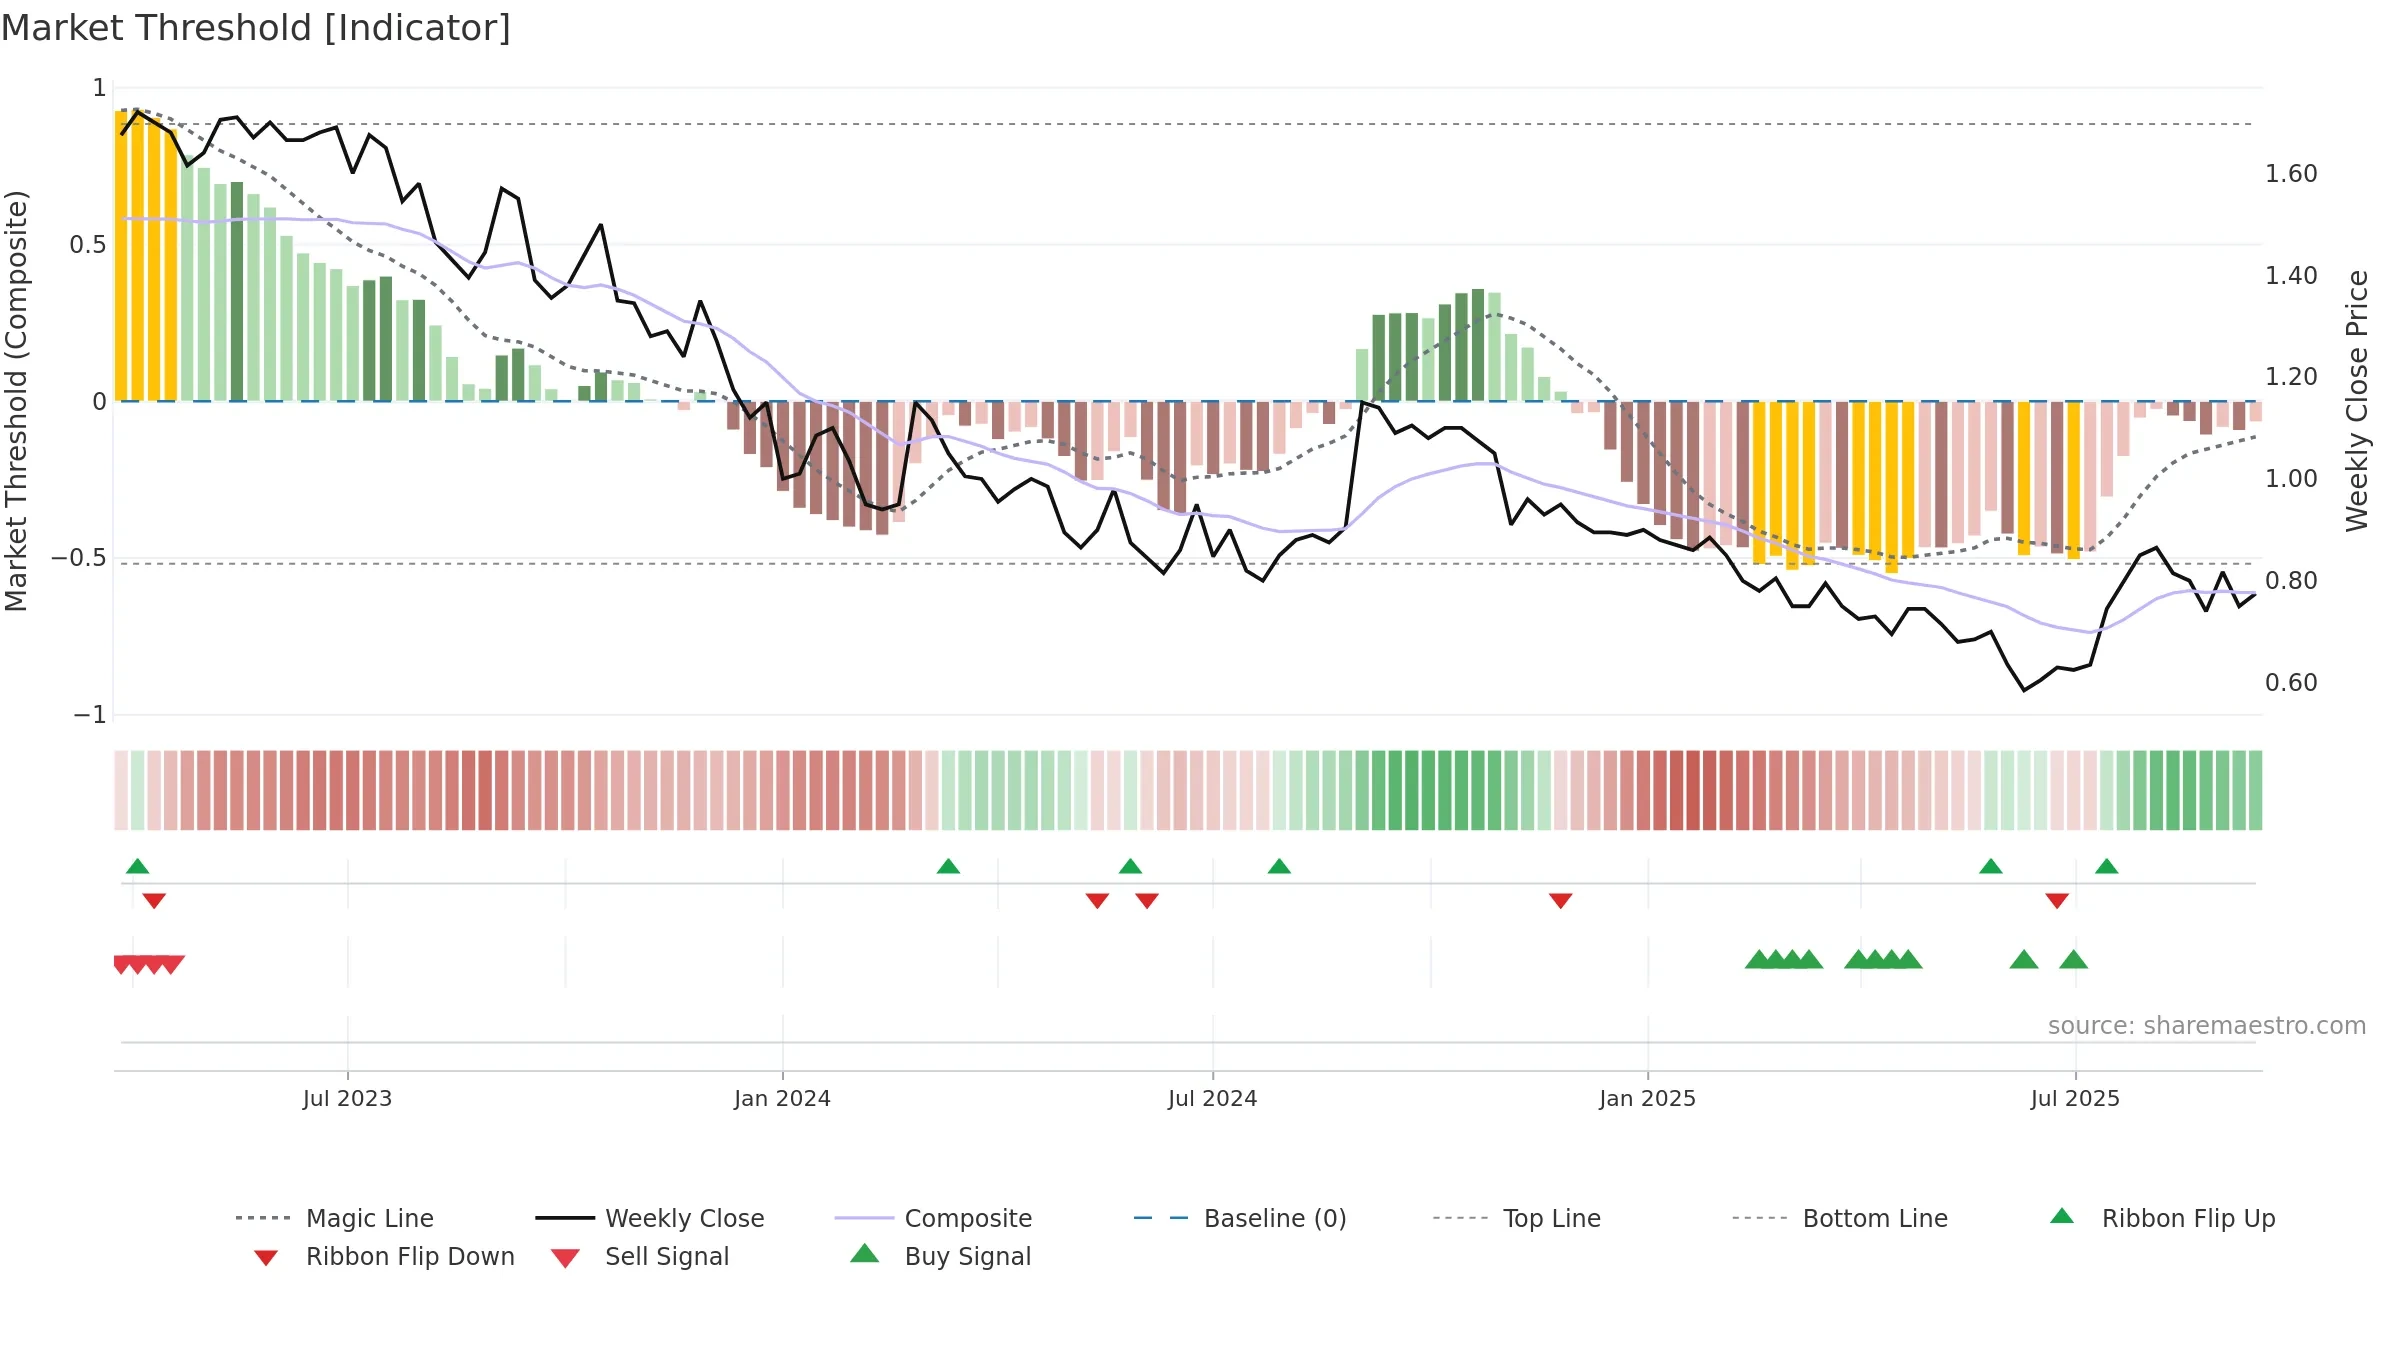Click the 1.20 right axis tick label
This screenshot has width=2400, height=1350.
[x=2291, y=377]
